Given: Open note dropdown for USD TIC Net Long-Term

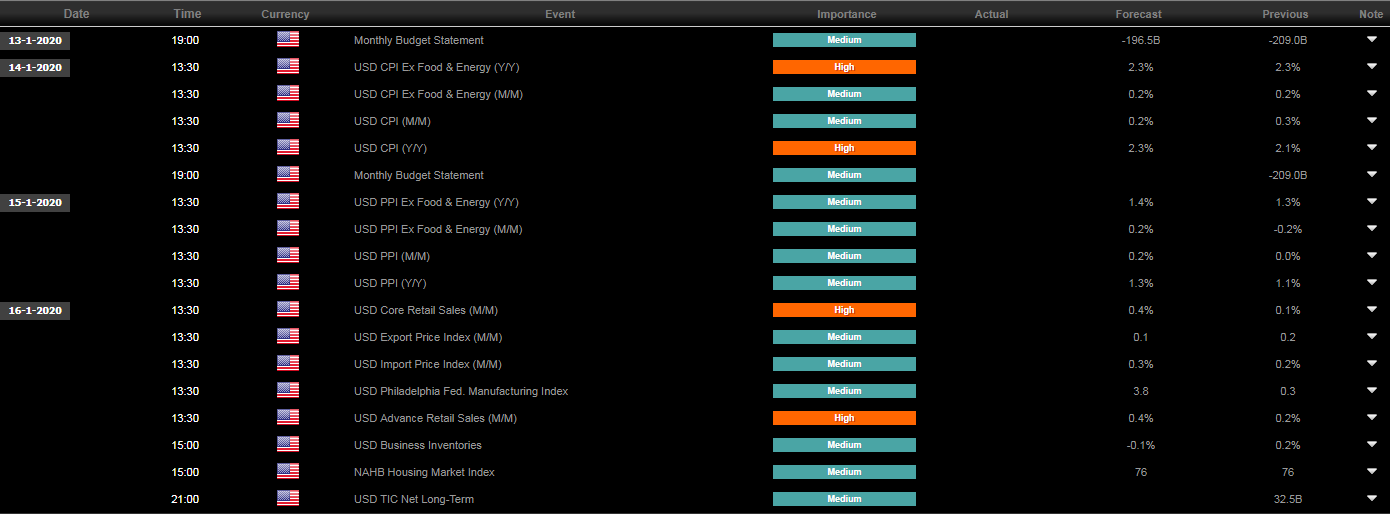Looking at the screenshot, I should click(x=1371, y=499).
